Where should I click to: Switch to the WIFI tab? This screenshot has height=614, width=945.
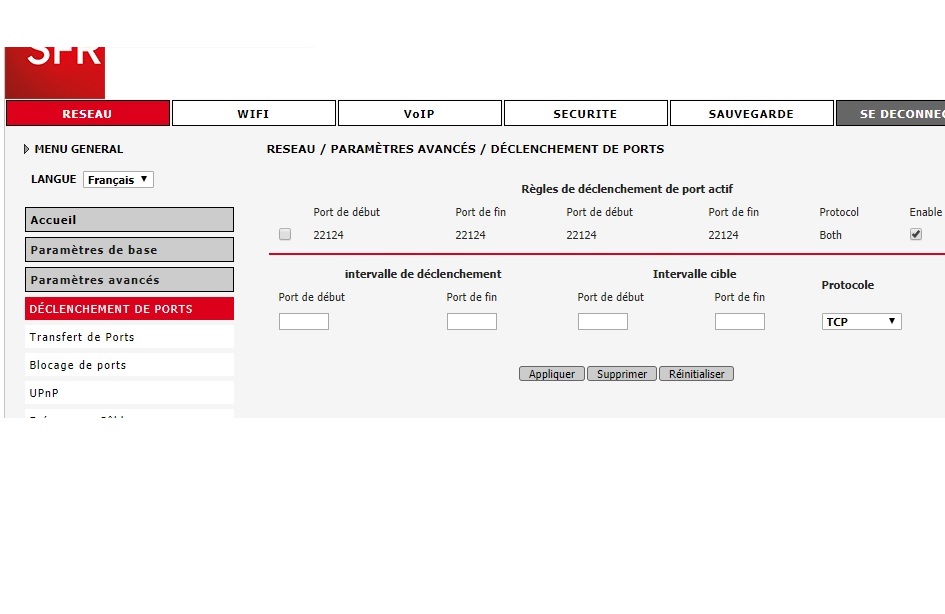253,114
